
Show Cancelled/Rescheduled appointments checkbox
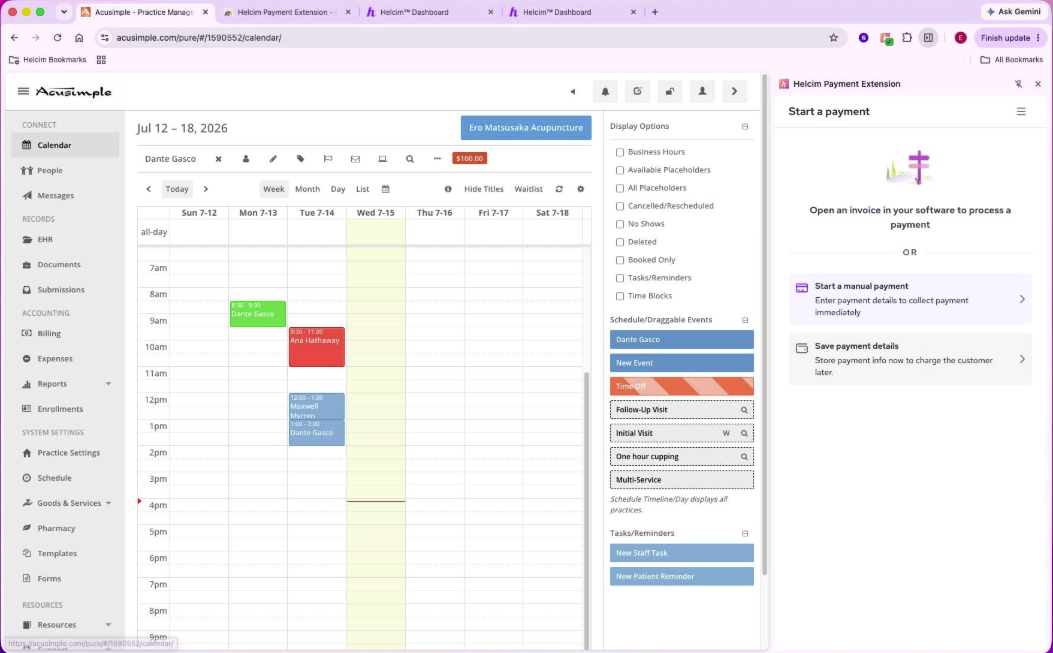620,206
